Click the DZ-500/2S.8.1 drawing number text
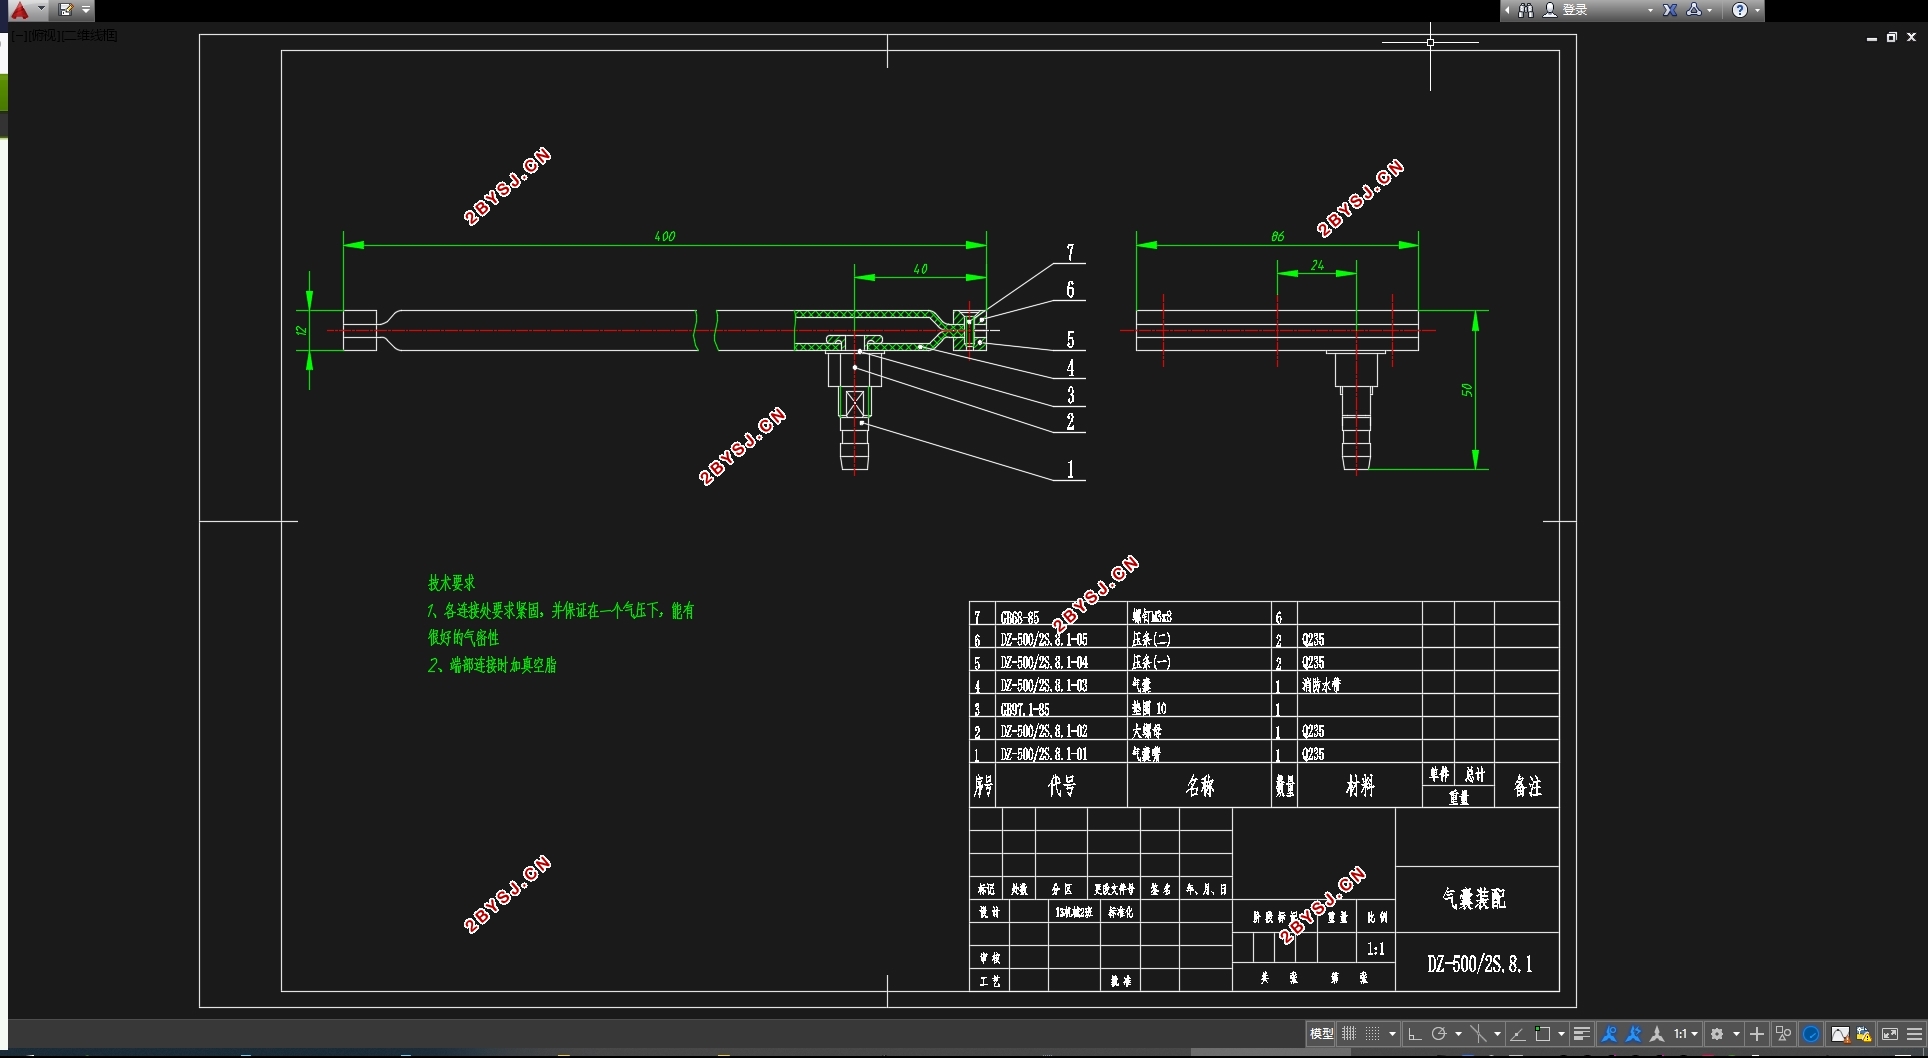Image resolution: width=1928 pixels, height=1058 pixels. pyautogui.click(x=1479, y=964)
